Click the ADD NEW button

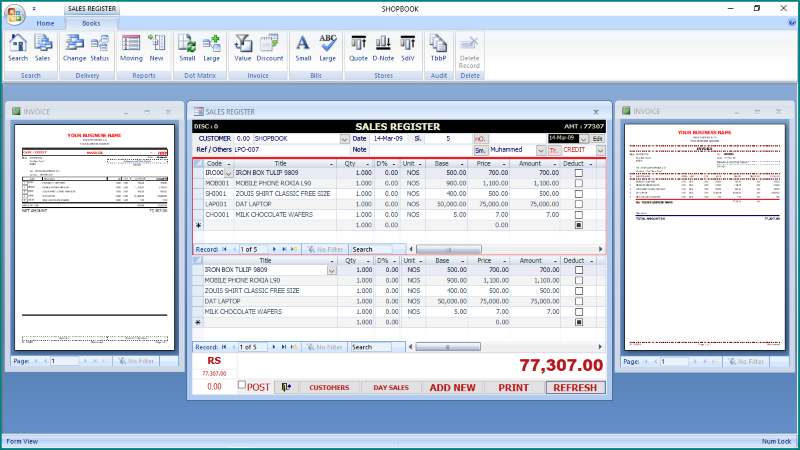point(453,387)
